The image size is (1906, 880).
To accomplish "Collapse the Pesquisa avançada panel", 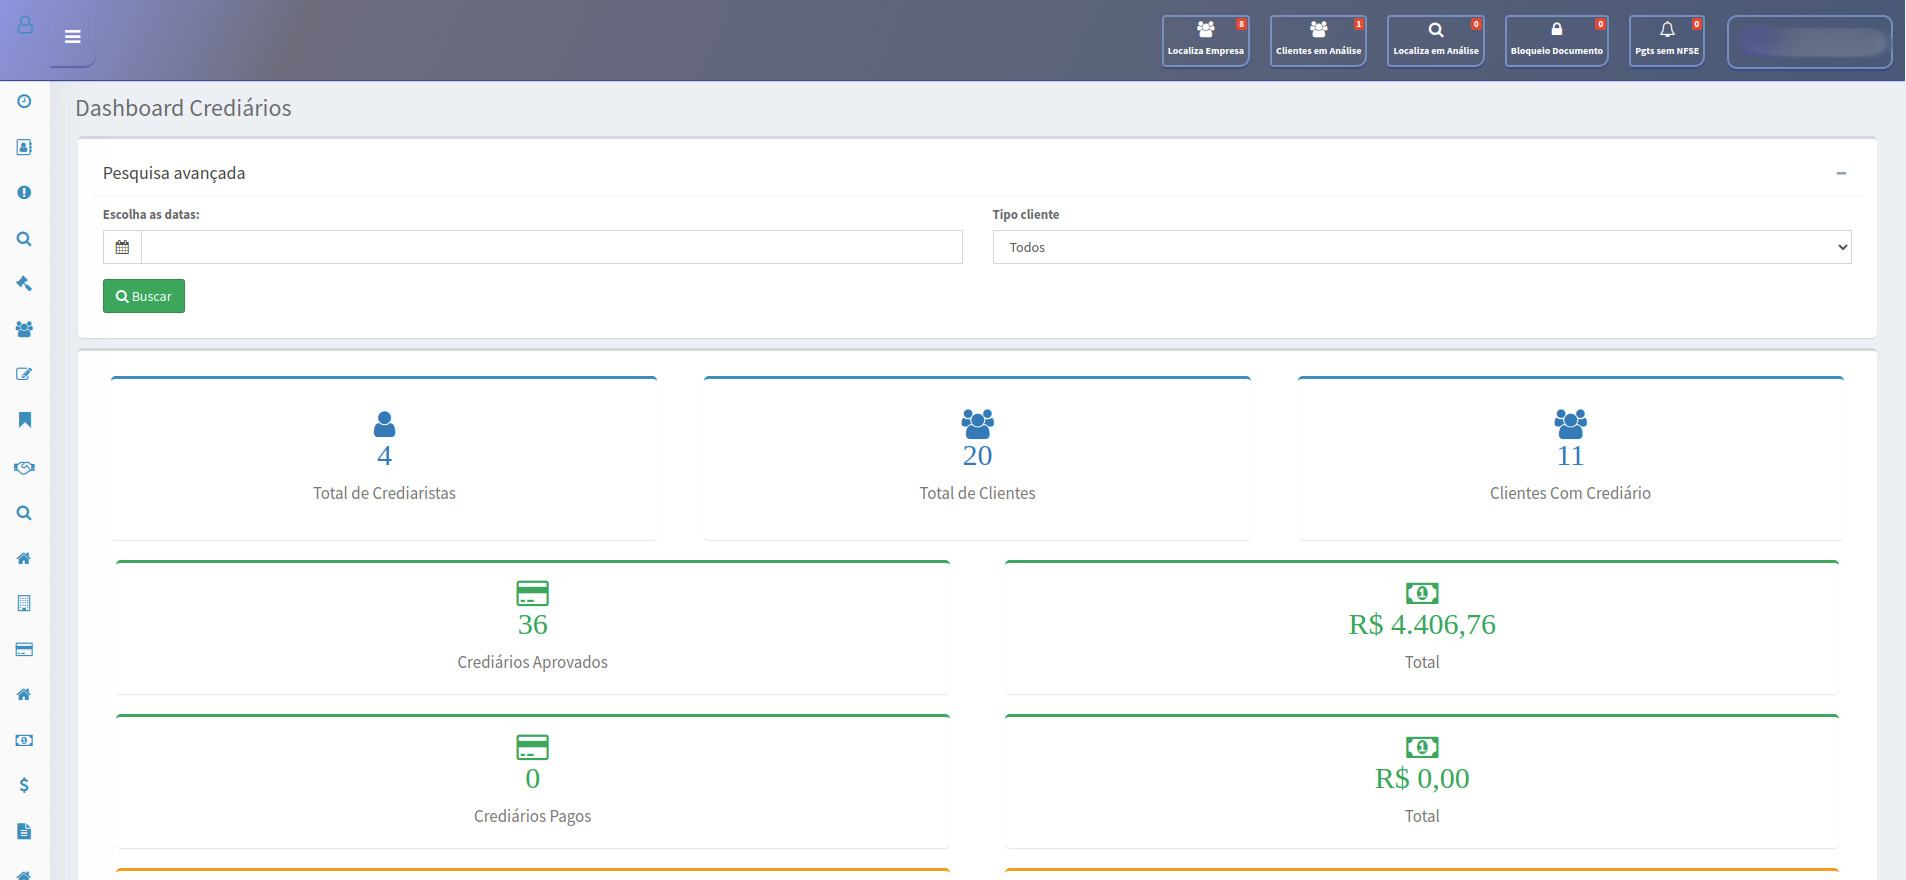I will point(1841,173).
